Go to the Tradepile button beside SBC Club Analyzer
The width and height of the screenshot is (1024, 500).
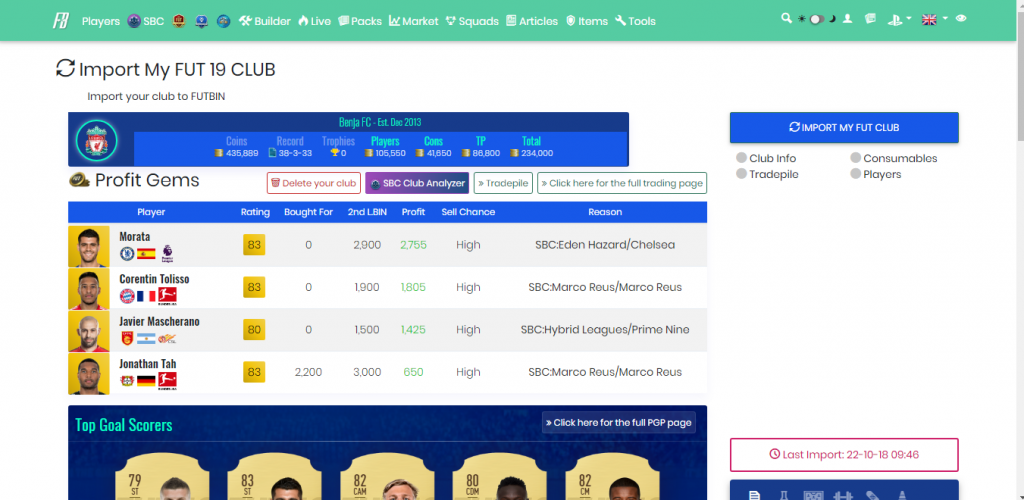click(x=504, y=183)
